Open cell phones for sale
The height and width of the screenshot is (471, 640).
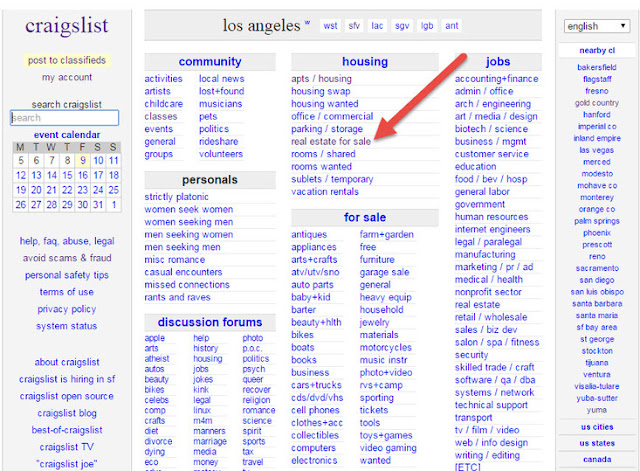(315, 410)
